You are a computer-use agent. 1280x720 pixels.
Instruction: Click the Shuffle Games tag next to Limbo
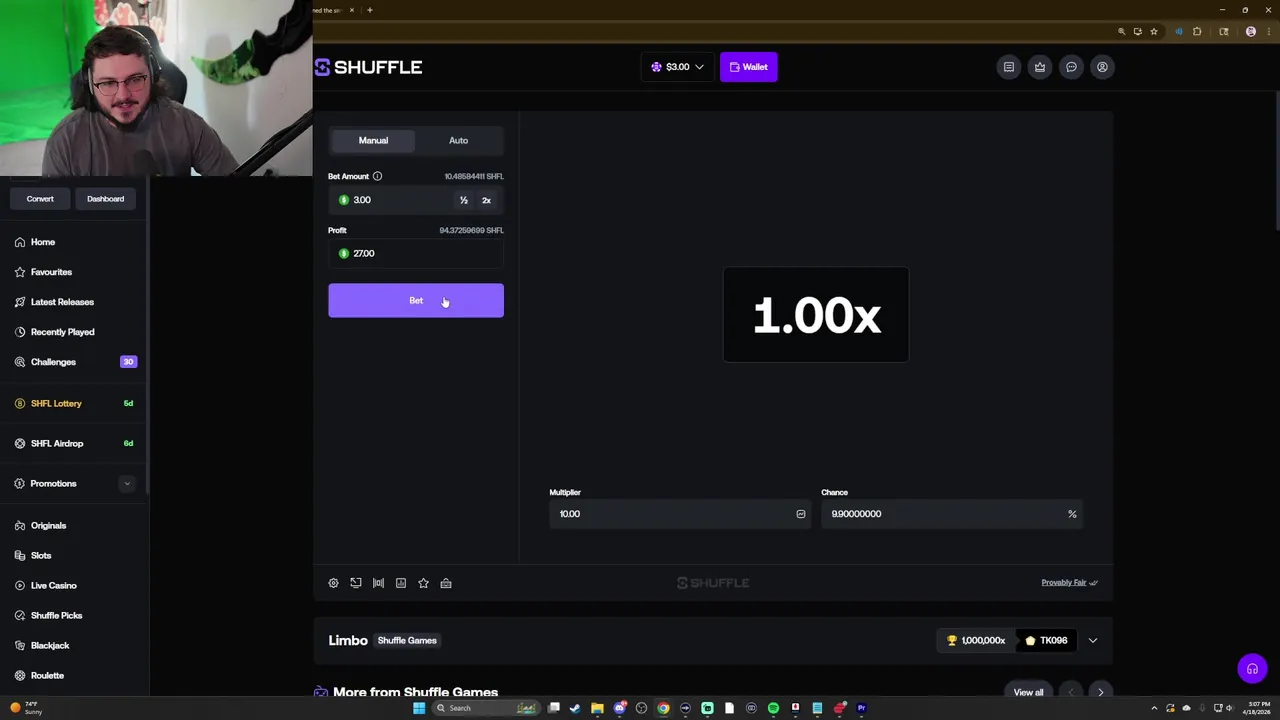(407, 640)
